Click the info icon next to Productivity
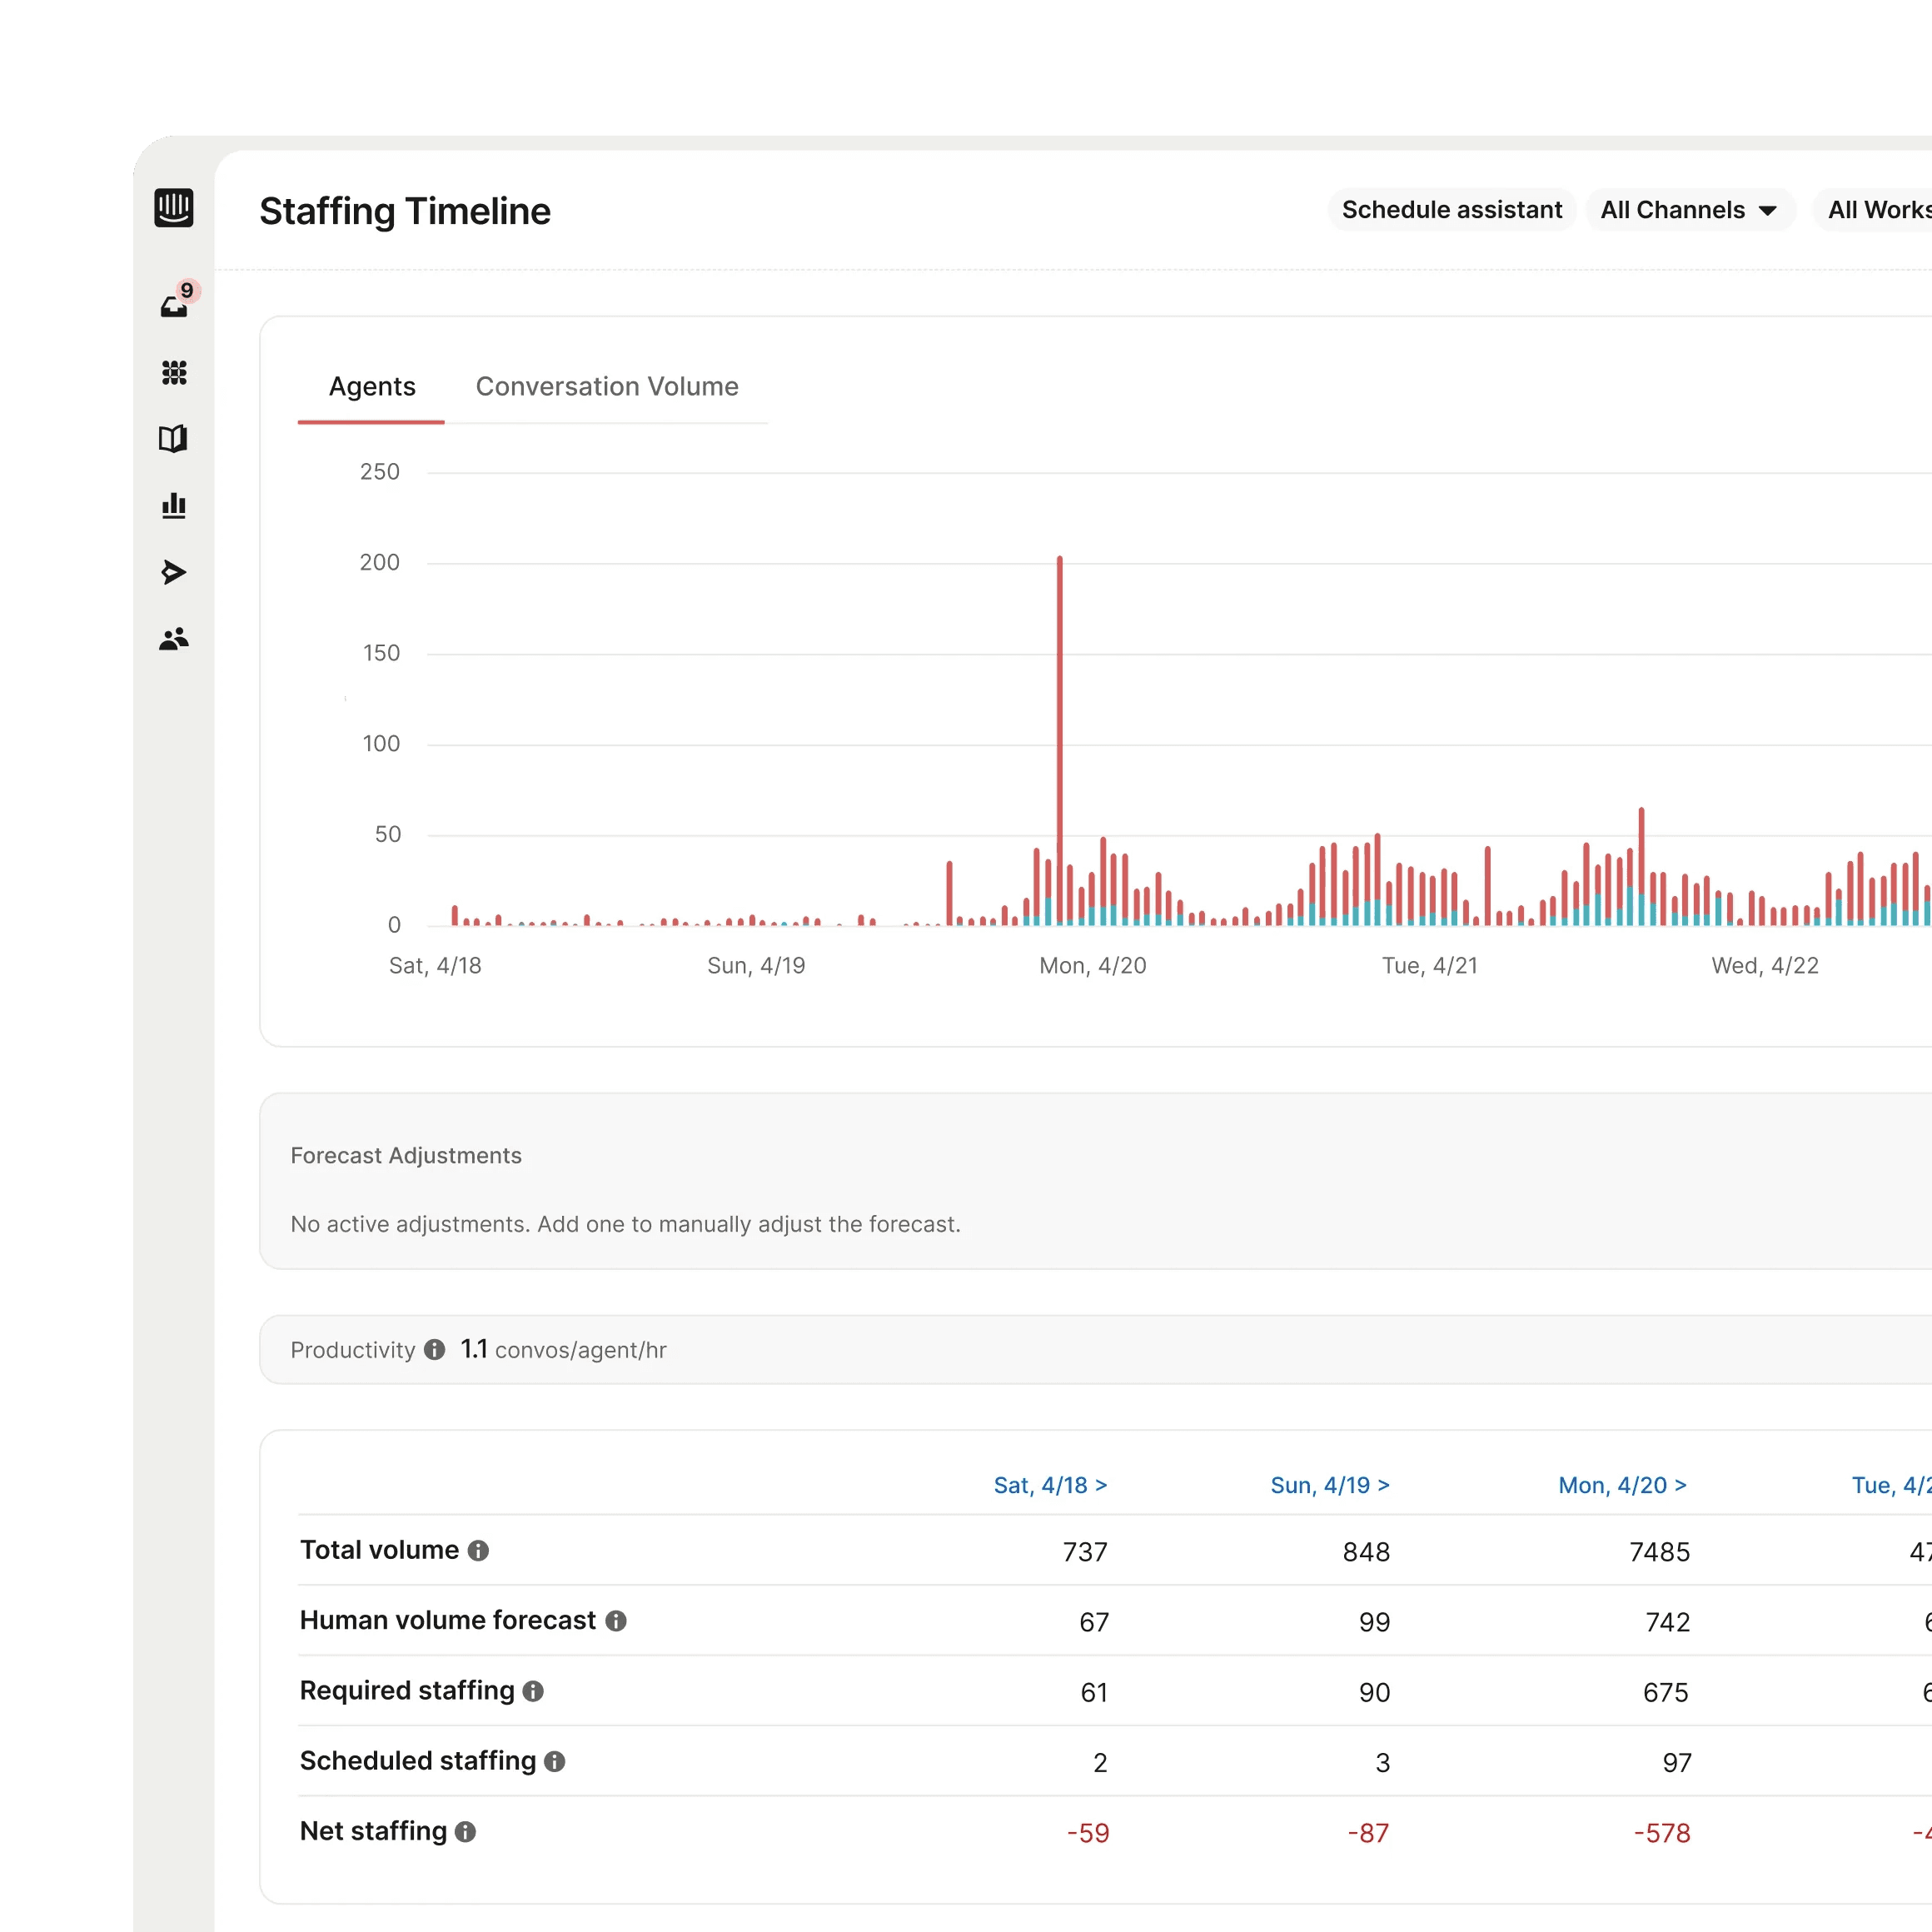Screen dimensions: 1932x1932 click(x=434, y=1350)
